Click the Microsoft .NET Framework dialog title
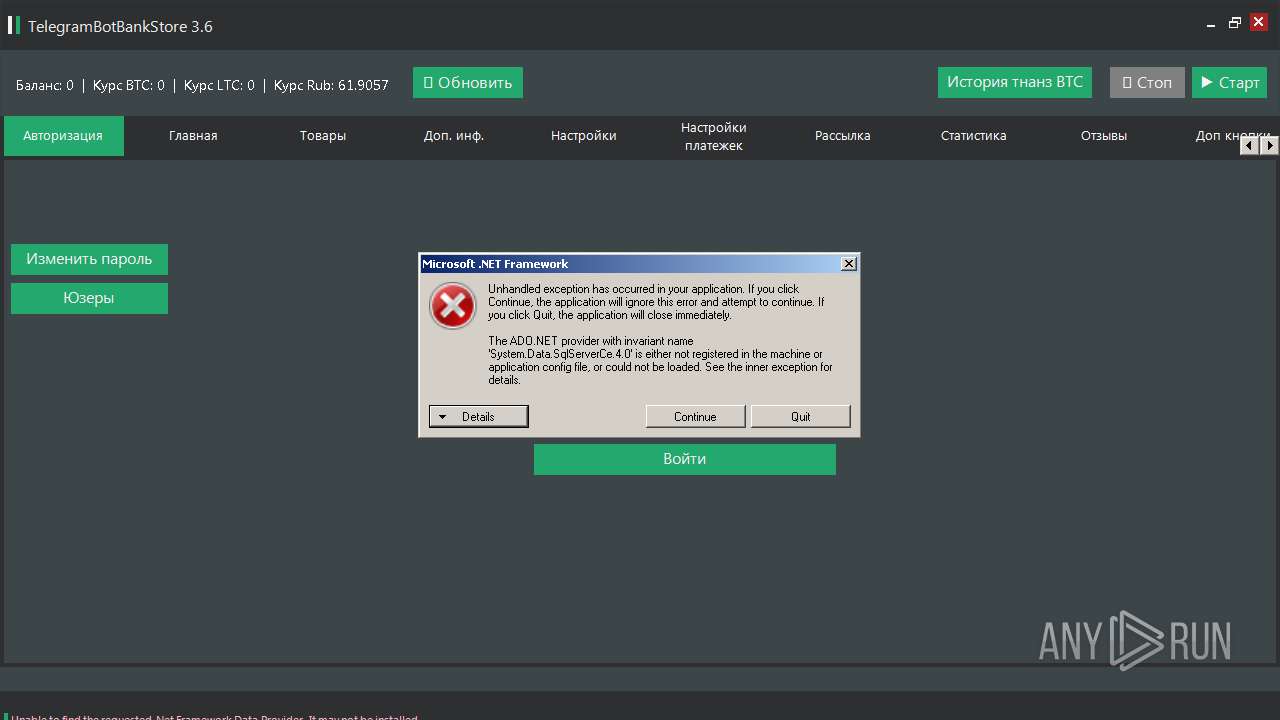This screenshot has width=1280, height=720. (x=495, y=264)
